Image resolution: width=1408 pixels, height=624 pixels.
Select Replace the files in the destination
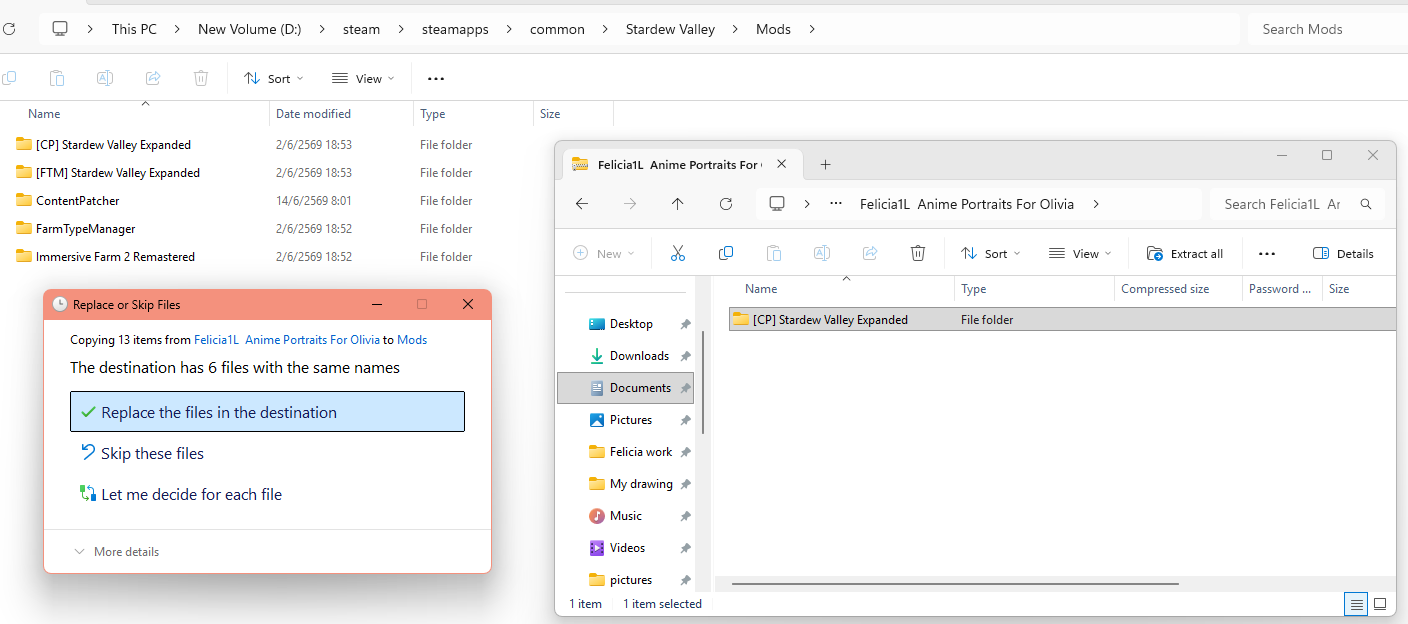(x=267, y=412)
